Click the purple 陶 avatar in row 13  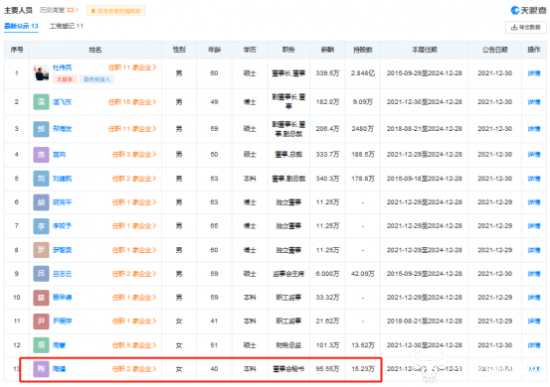[41, 369]
